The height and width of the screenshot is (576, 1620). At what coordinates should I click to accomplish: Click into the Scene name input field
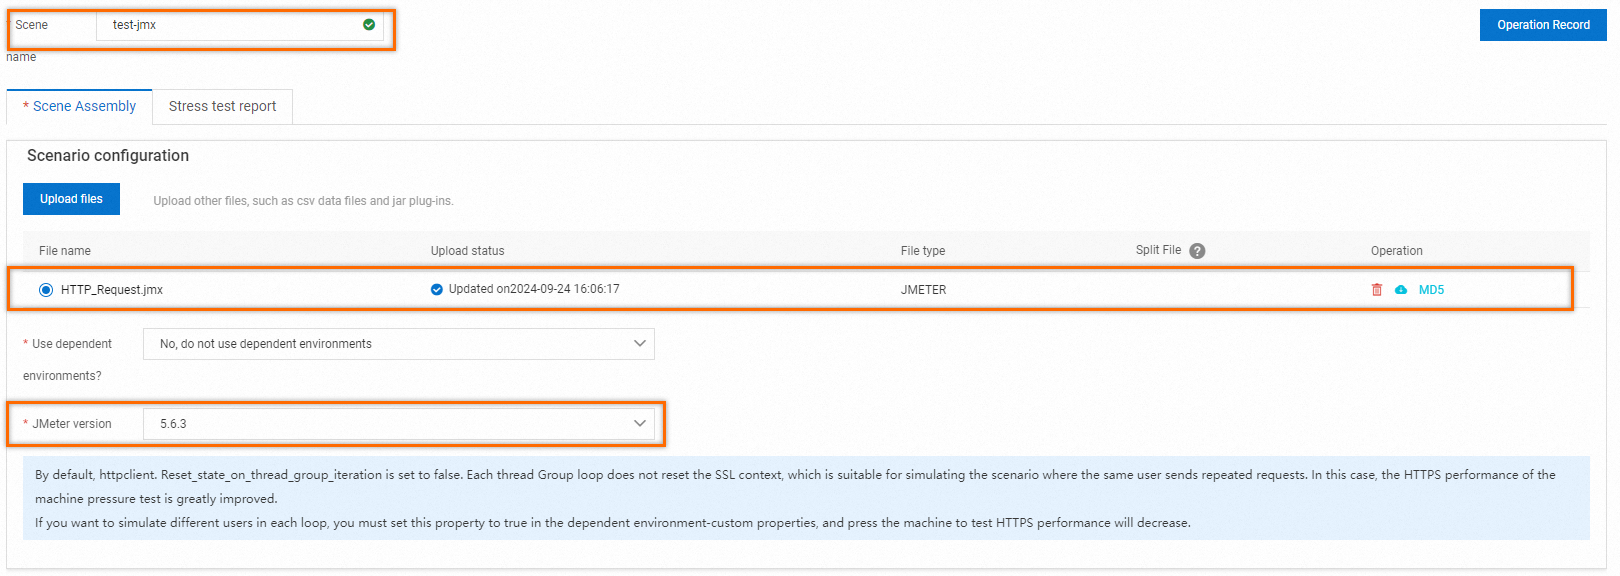point(240,25)
